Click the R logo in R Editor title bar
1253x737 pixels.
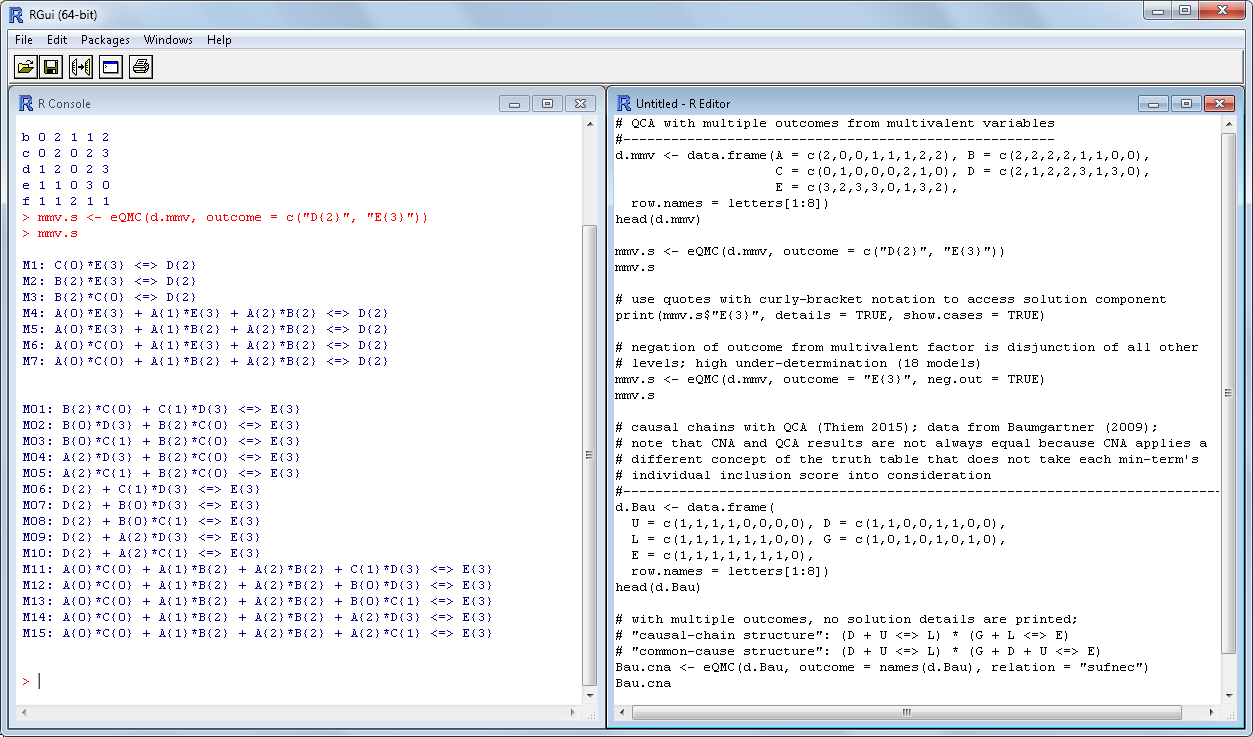[624, 103]
